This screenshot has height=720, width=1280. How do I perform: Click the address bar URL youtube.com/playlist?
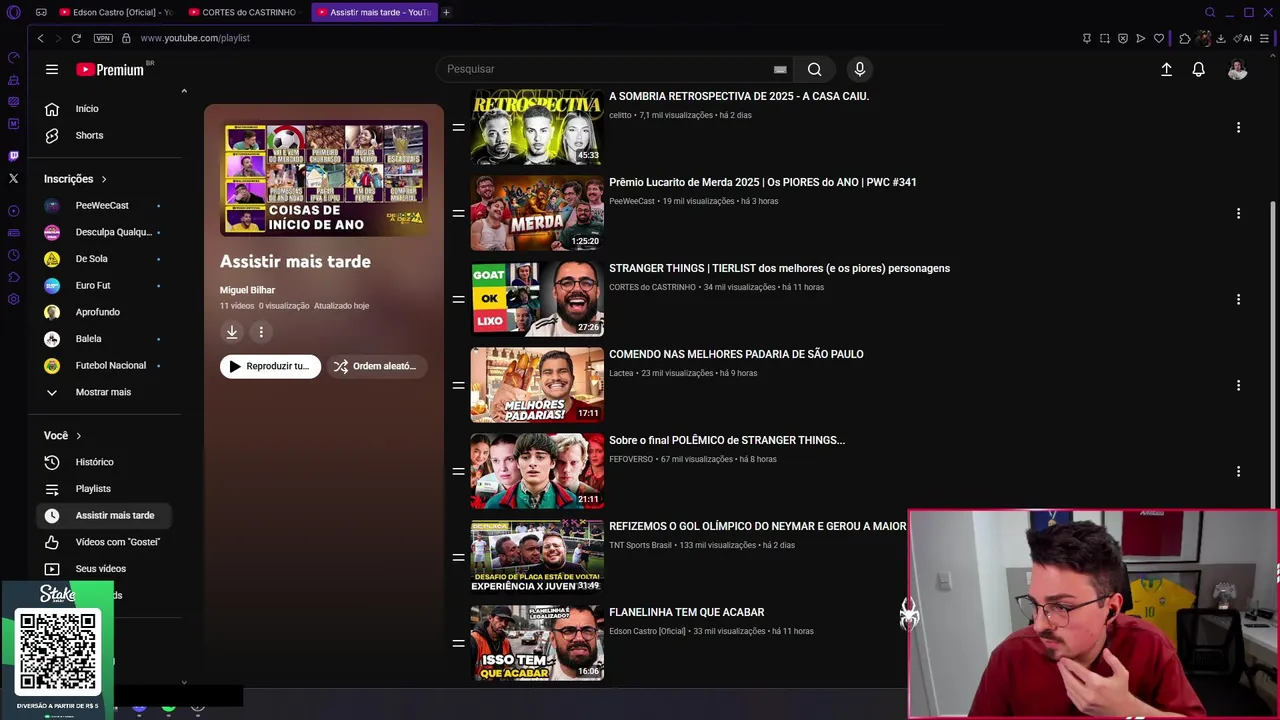tap(195, 38)
